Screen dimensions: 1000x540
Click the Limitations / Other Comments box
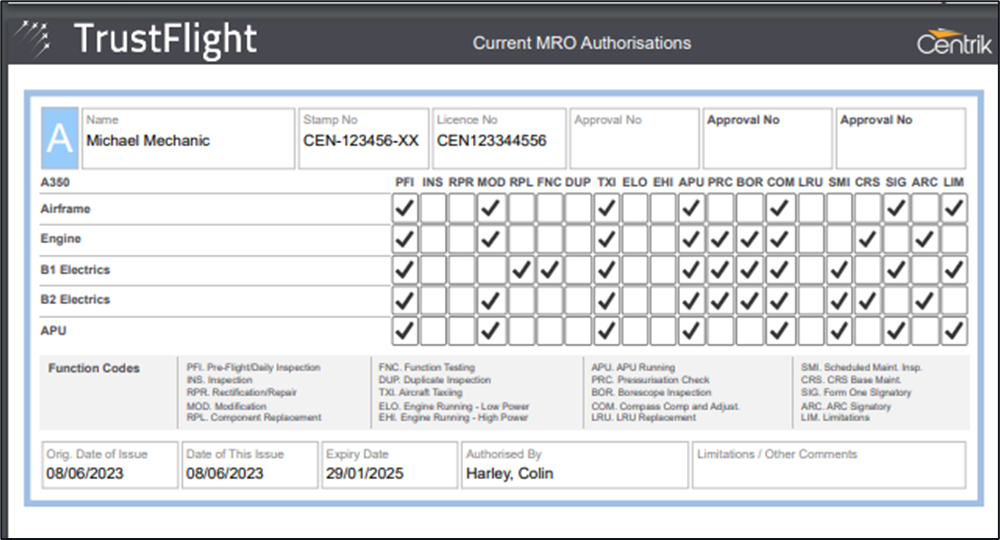tap(829, 465)
